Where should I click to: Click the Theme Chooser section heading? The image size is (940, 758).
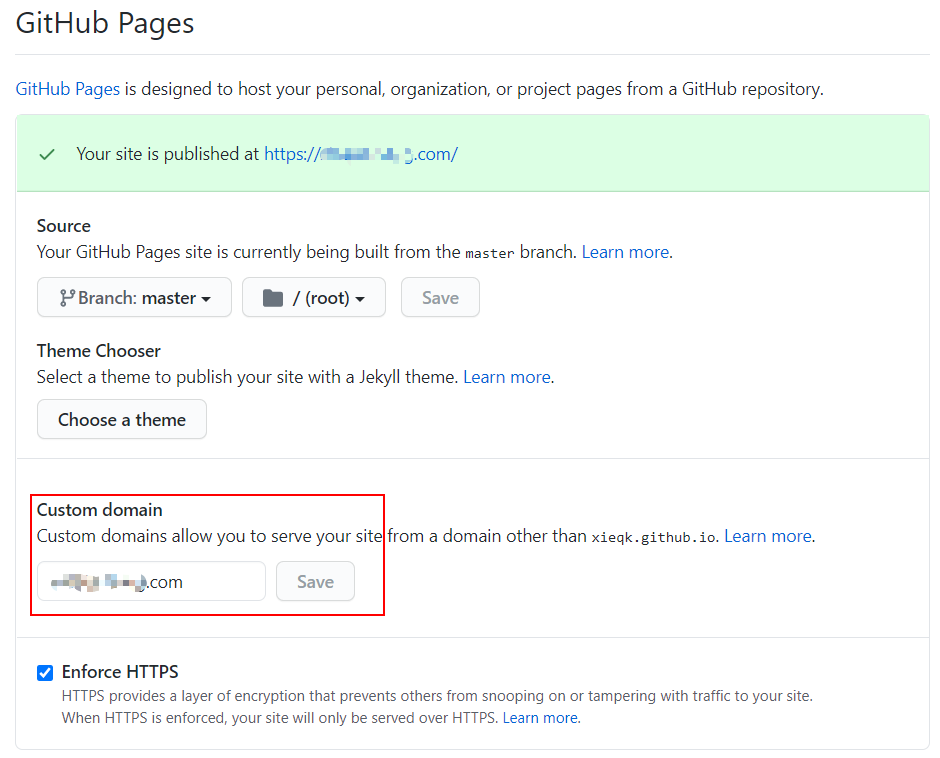point(99,351)
